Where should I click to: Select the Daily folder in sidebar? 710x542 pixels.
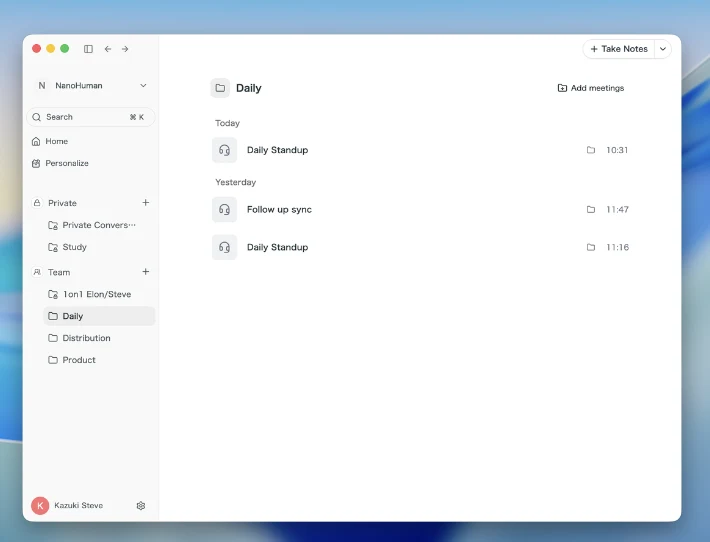point(99,316)
